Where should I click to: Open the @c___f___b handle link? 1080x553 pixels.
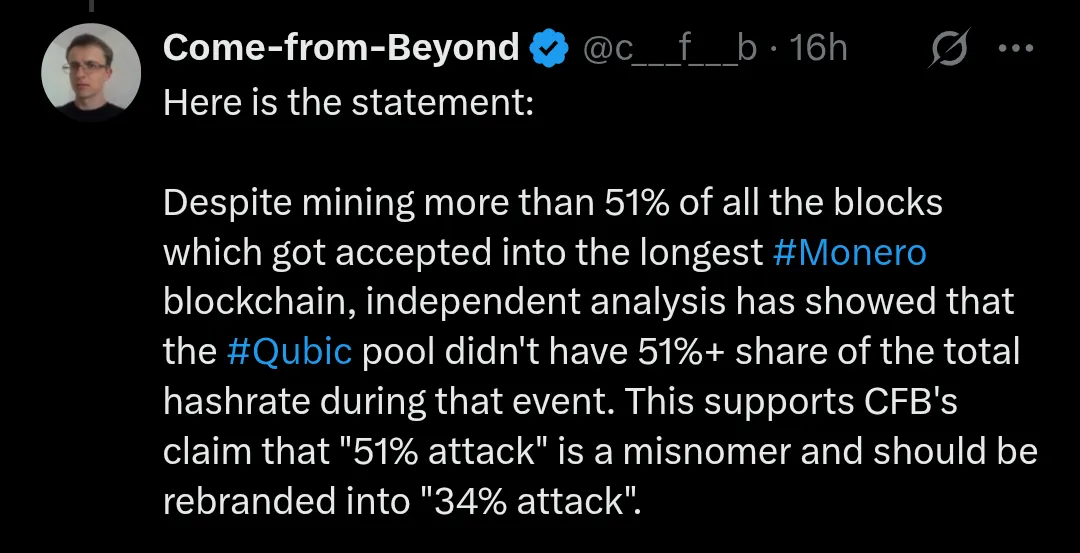[669, 48]
